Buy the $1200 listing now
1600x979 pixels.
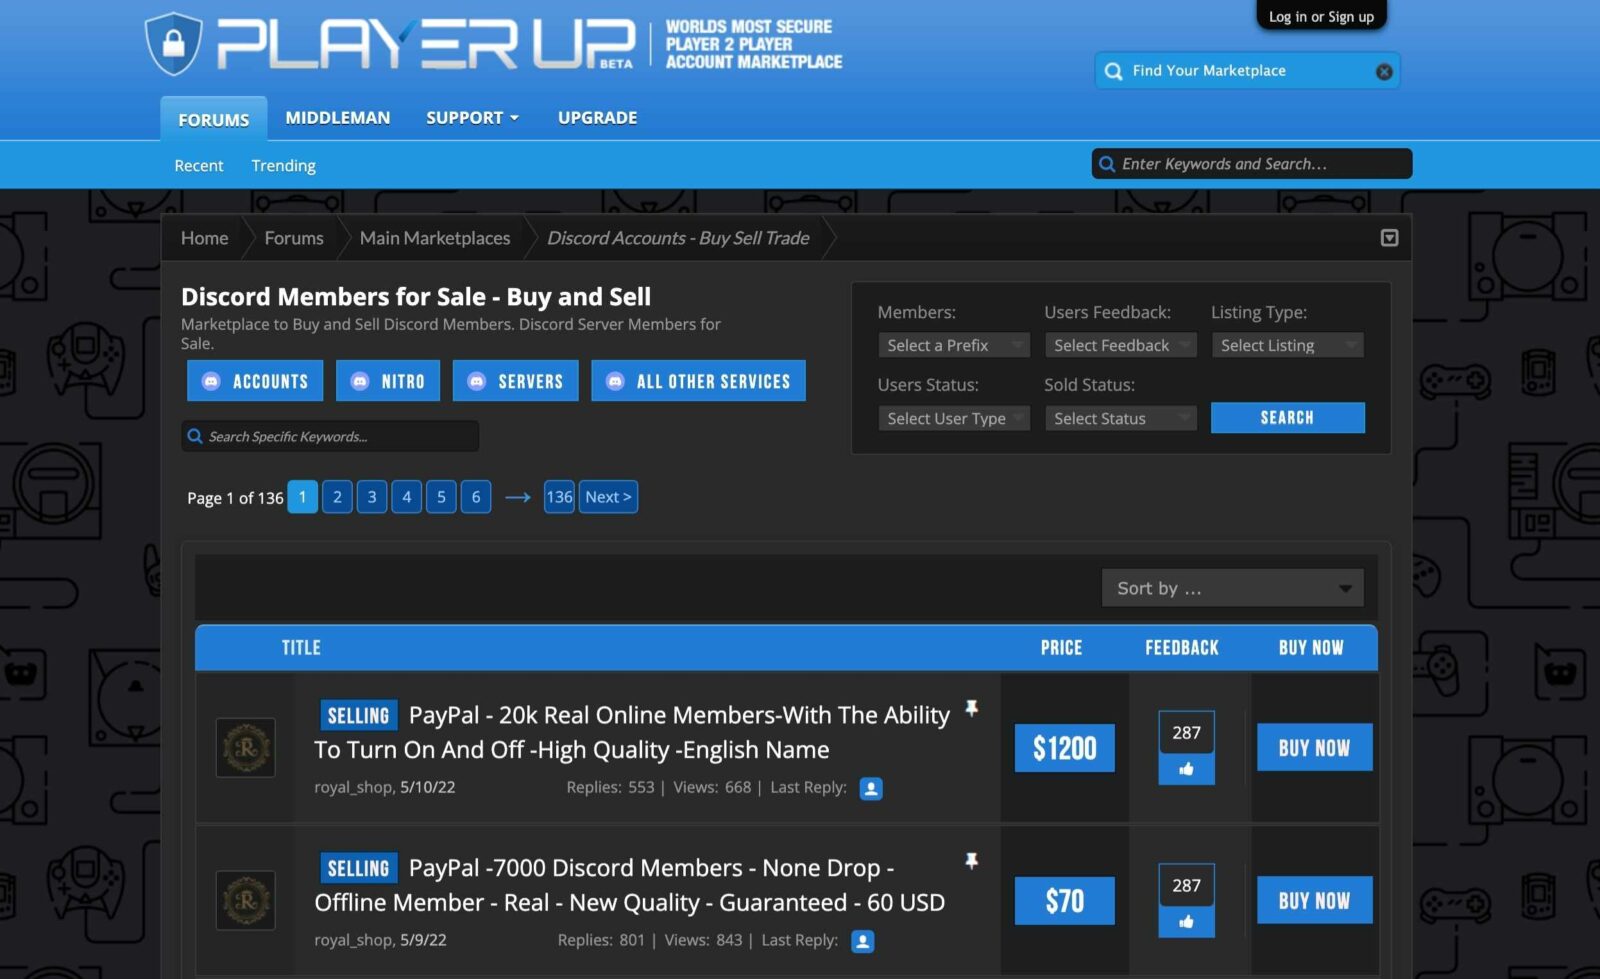1314,747
